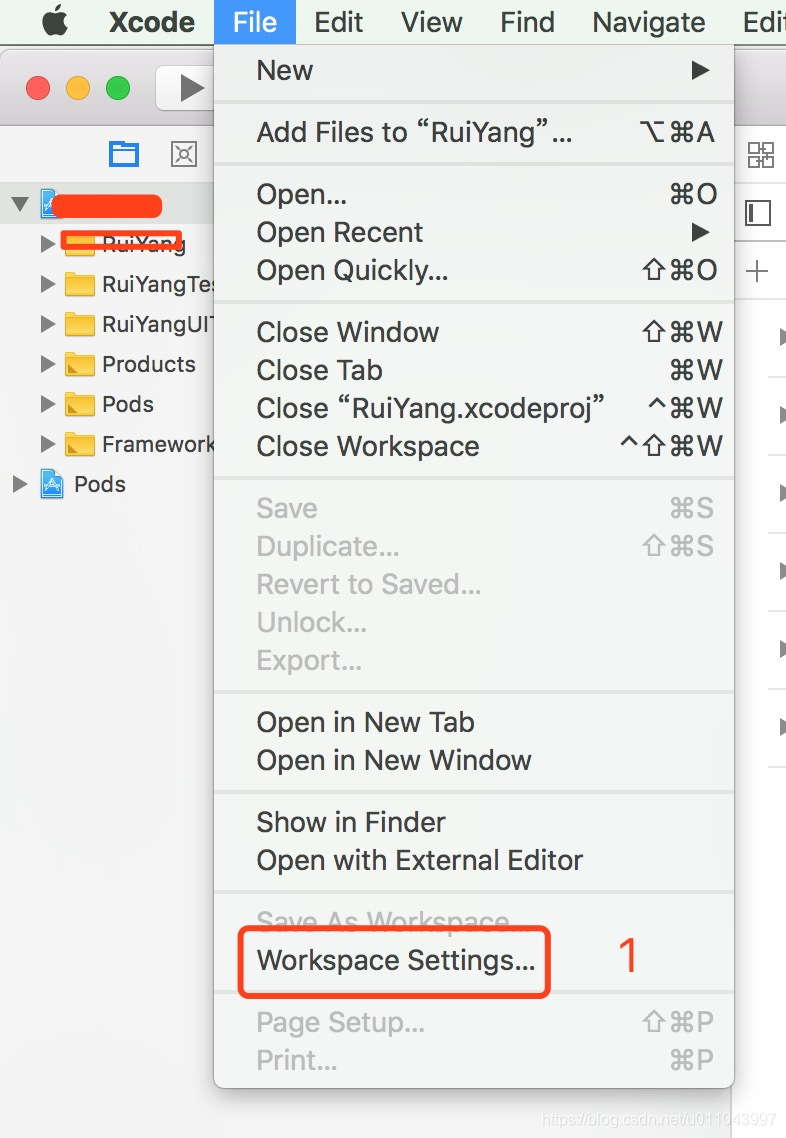The height and width of the screenshot is (1138, 786).
Task: Open the New submenu
Action: [474, 70]
